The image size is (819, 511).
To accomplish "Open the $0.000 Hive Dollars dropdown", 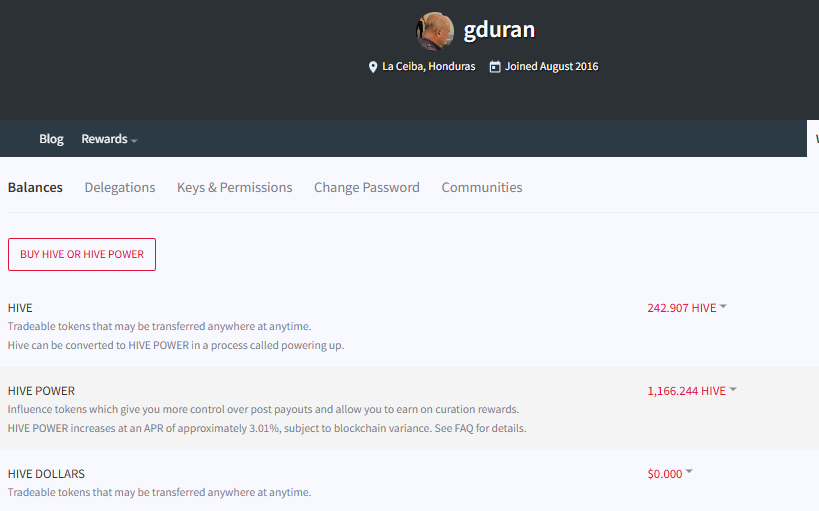I will pos(670,473).
